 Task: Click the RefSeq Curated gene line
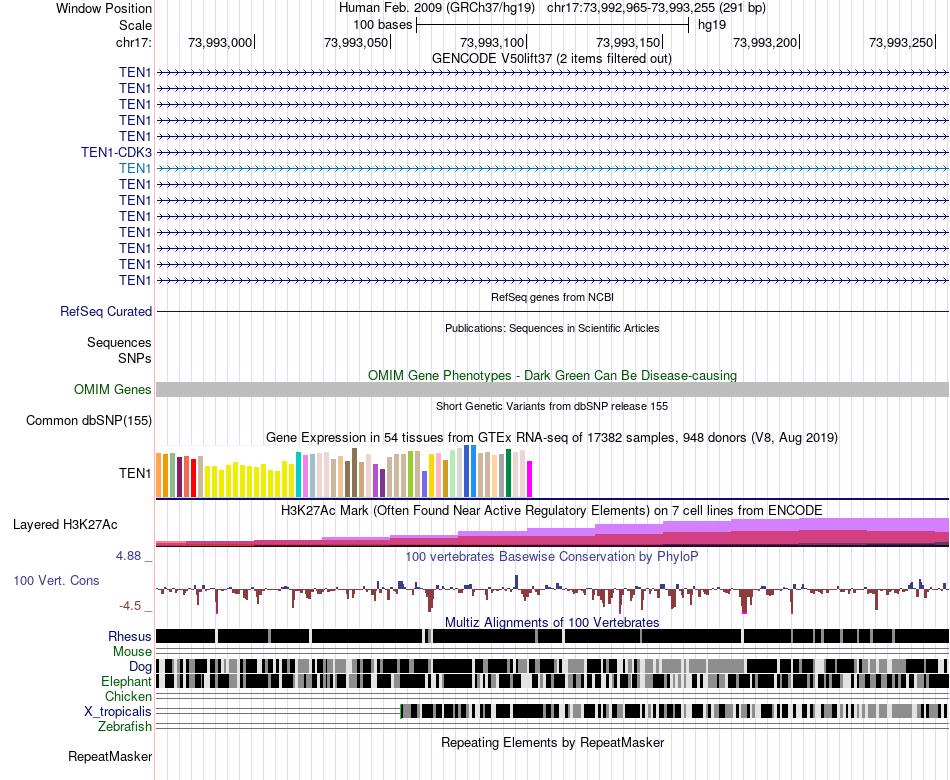tap(553, 312)
